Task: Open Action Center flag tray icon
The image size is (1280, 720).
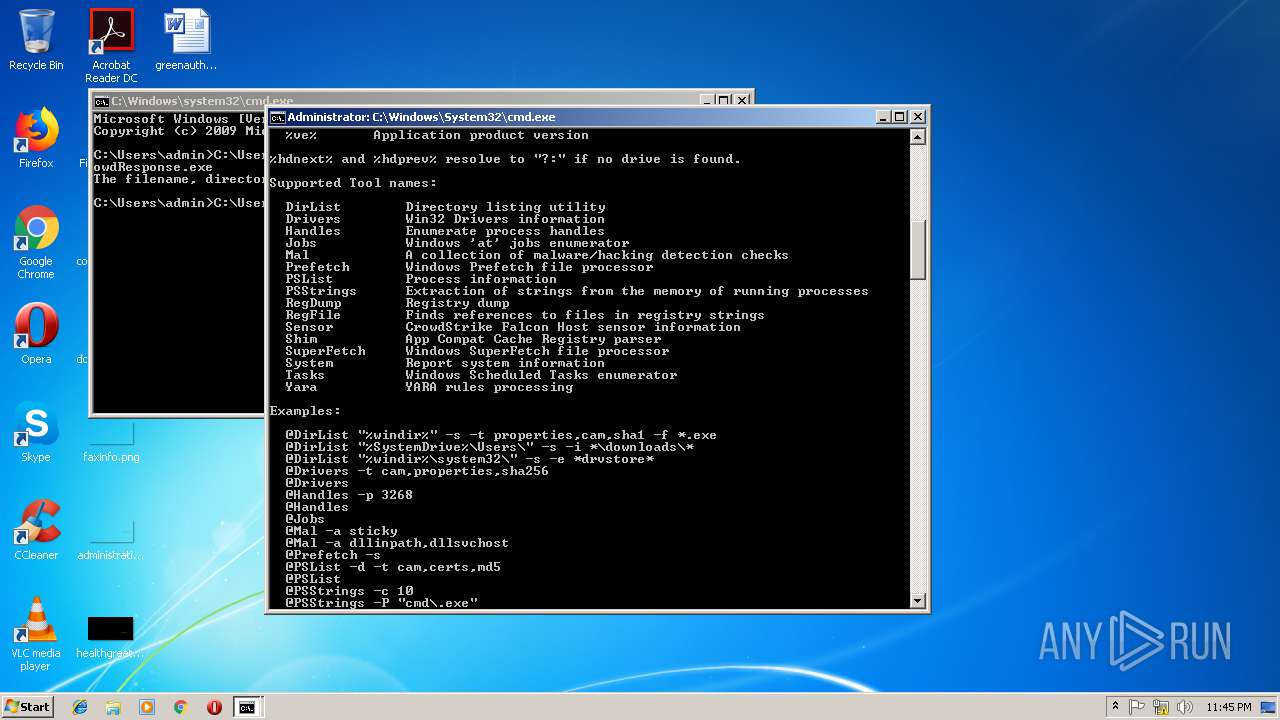Action: [1138, 707]
